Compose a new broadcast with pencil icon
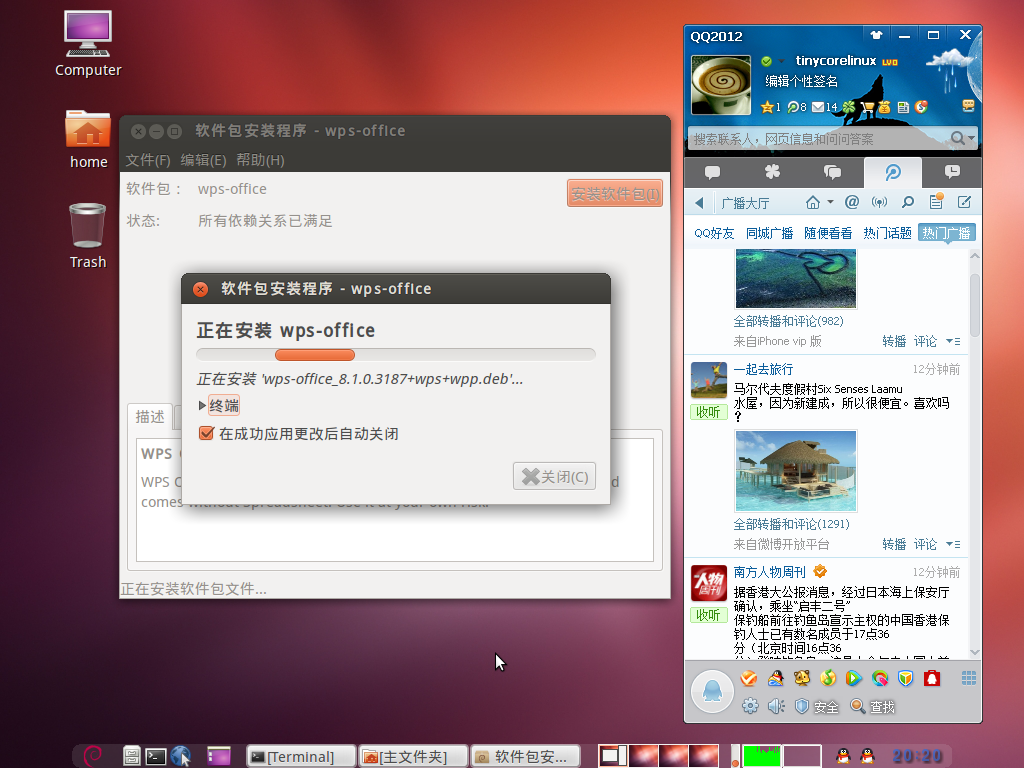 tap(965, 202)
